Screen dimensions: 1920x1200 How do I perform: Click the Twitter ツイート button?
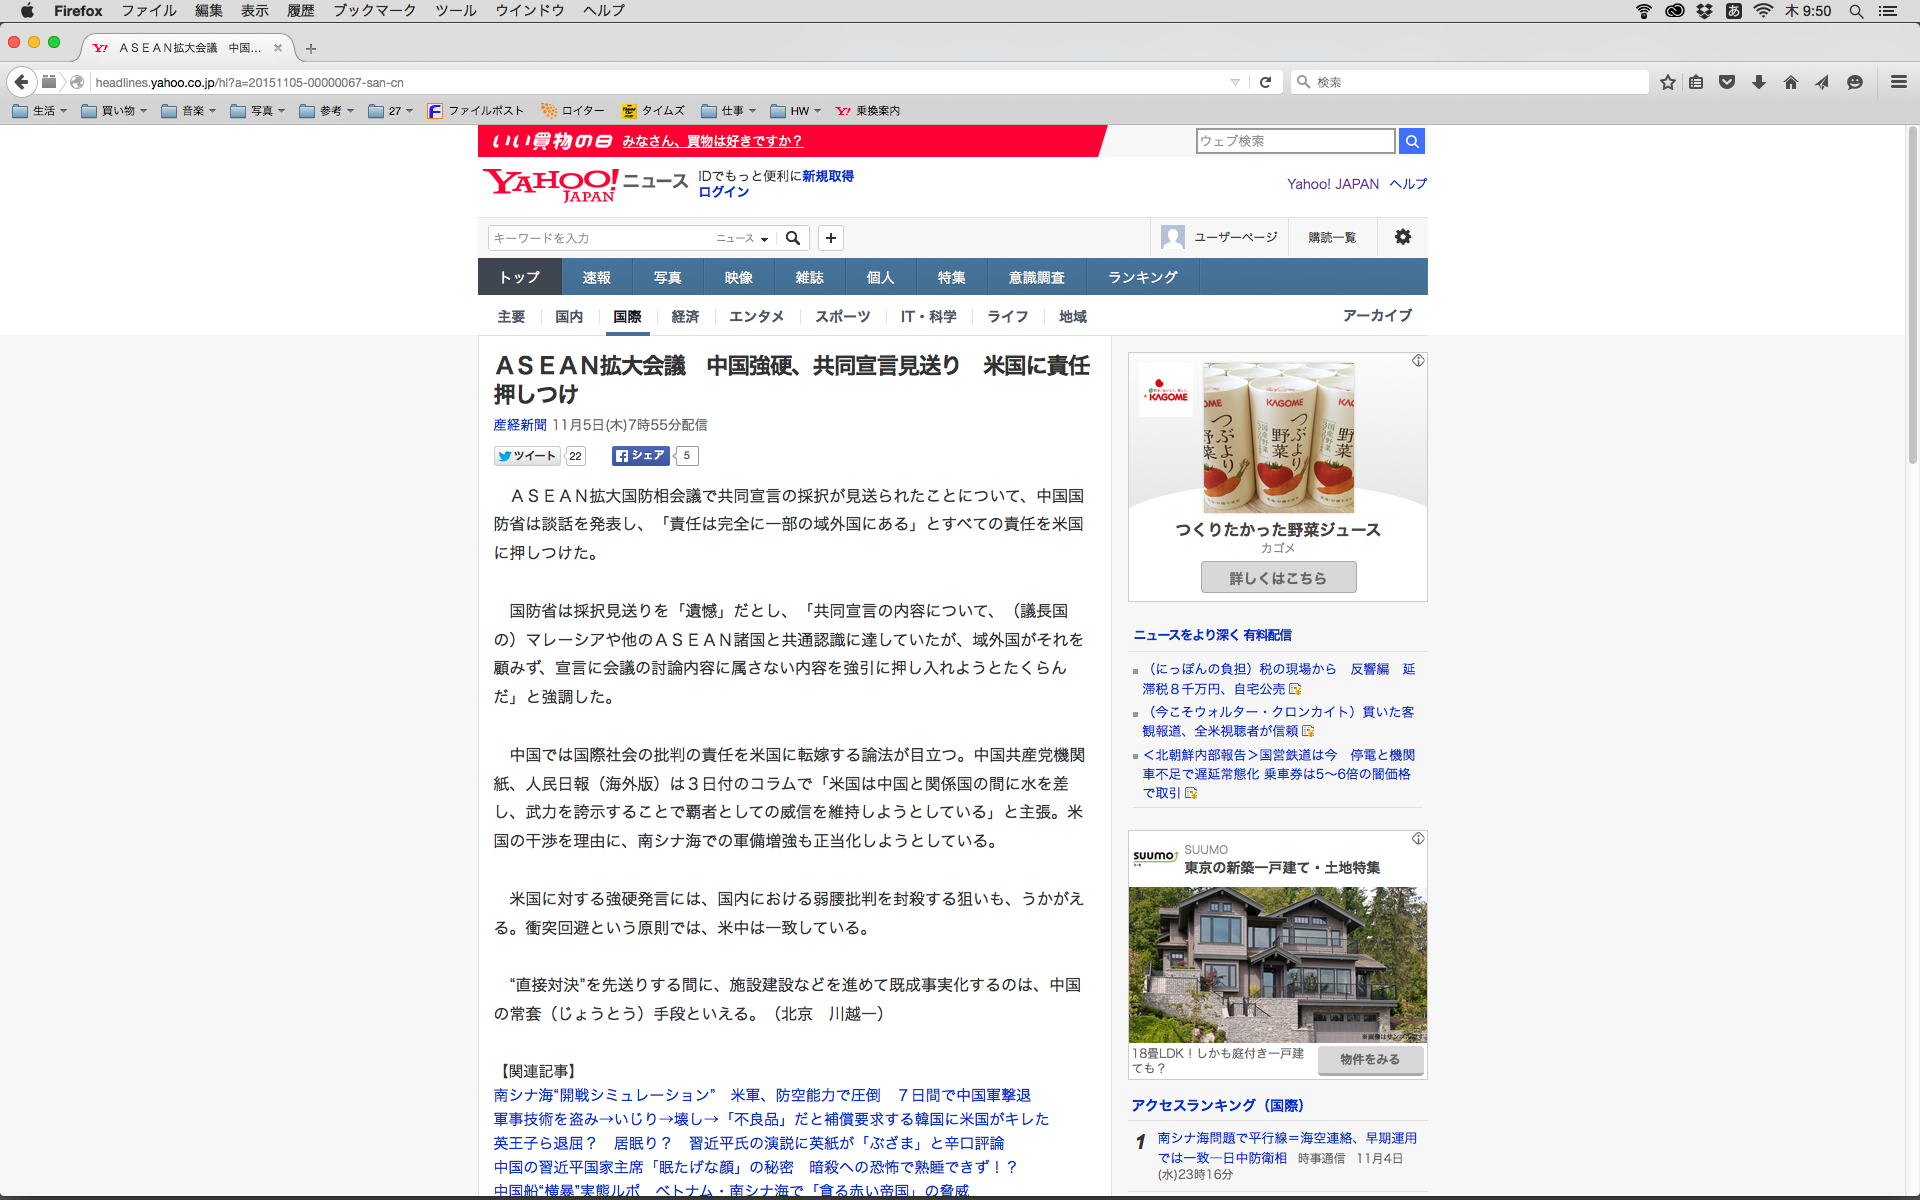pyautogui.click(x=527, y=456)
